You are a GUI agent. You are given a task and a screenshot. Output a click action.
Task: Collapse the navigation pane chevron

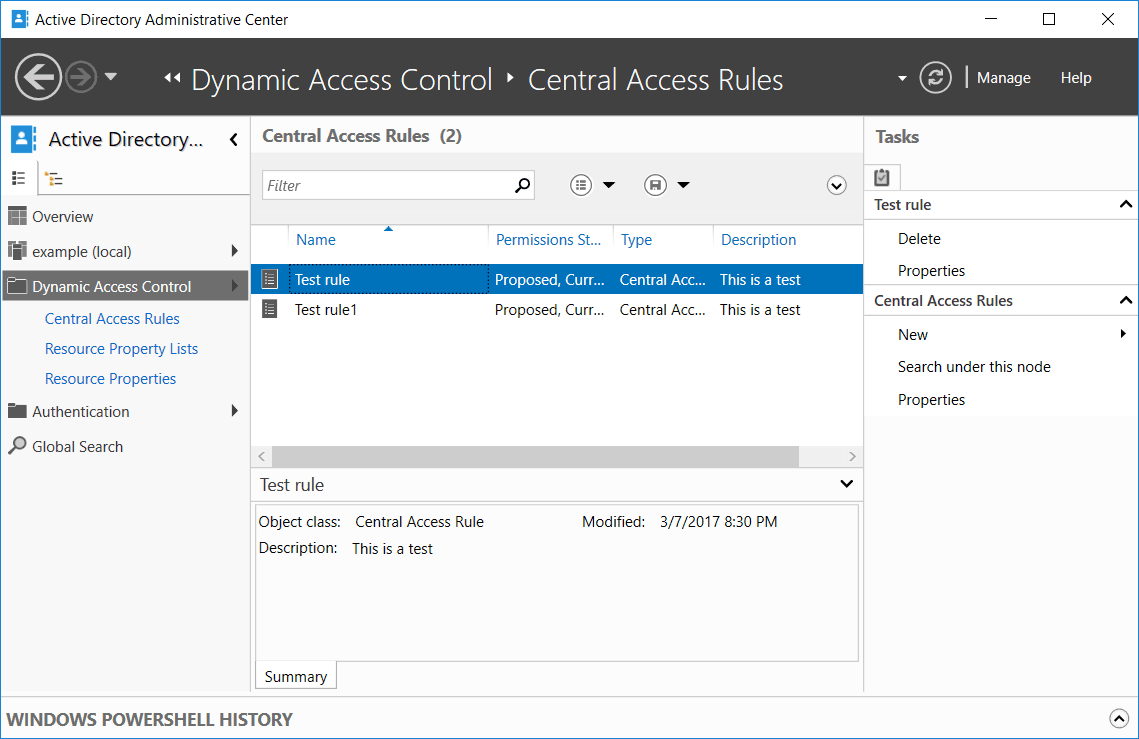(x=233, y=140)
